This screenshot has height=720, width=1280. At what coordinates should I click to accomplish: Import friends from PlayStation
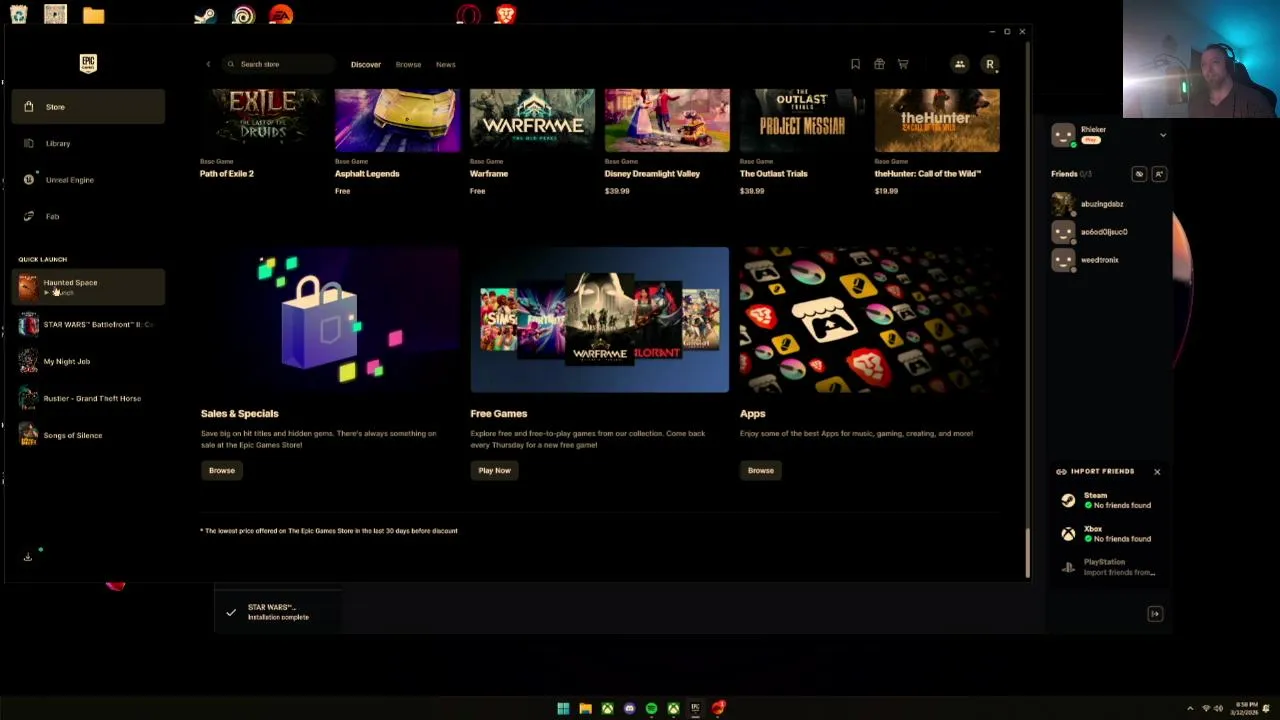[x=1108, y=567]
